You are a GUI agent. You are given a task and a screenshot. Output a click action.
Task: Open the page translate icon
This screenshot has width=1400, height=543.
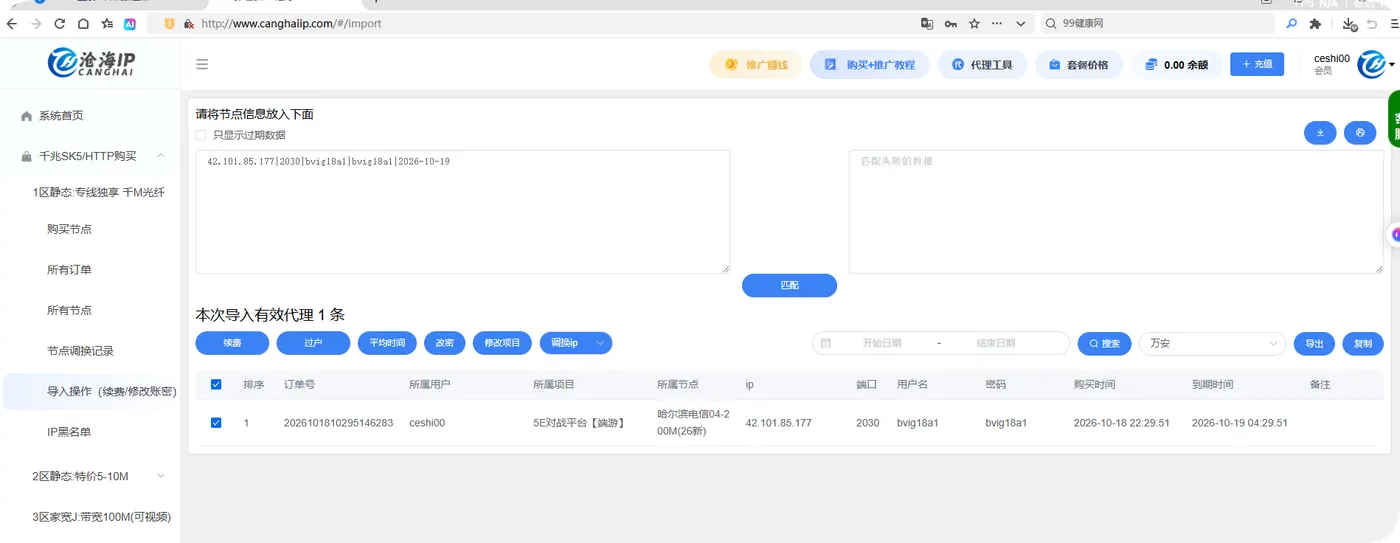pyautogui.click(x=927, y=23)
